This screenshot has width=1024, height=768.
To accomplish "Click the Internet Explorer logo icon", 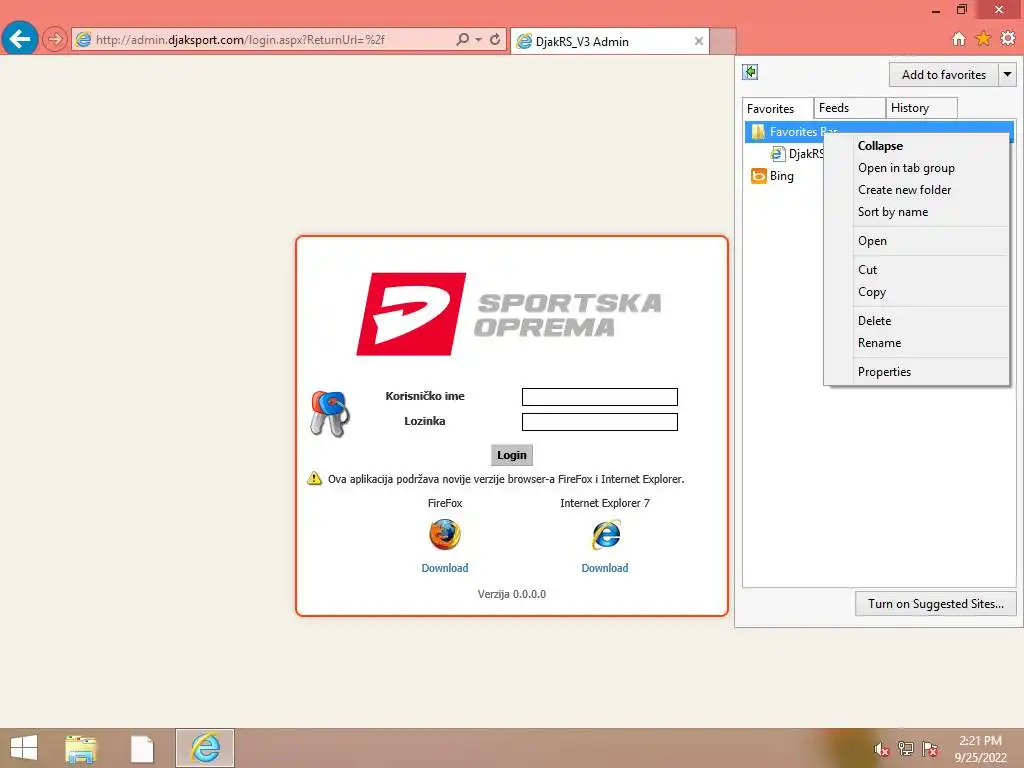I will click(x=605, y=535).
